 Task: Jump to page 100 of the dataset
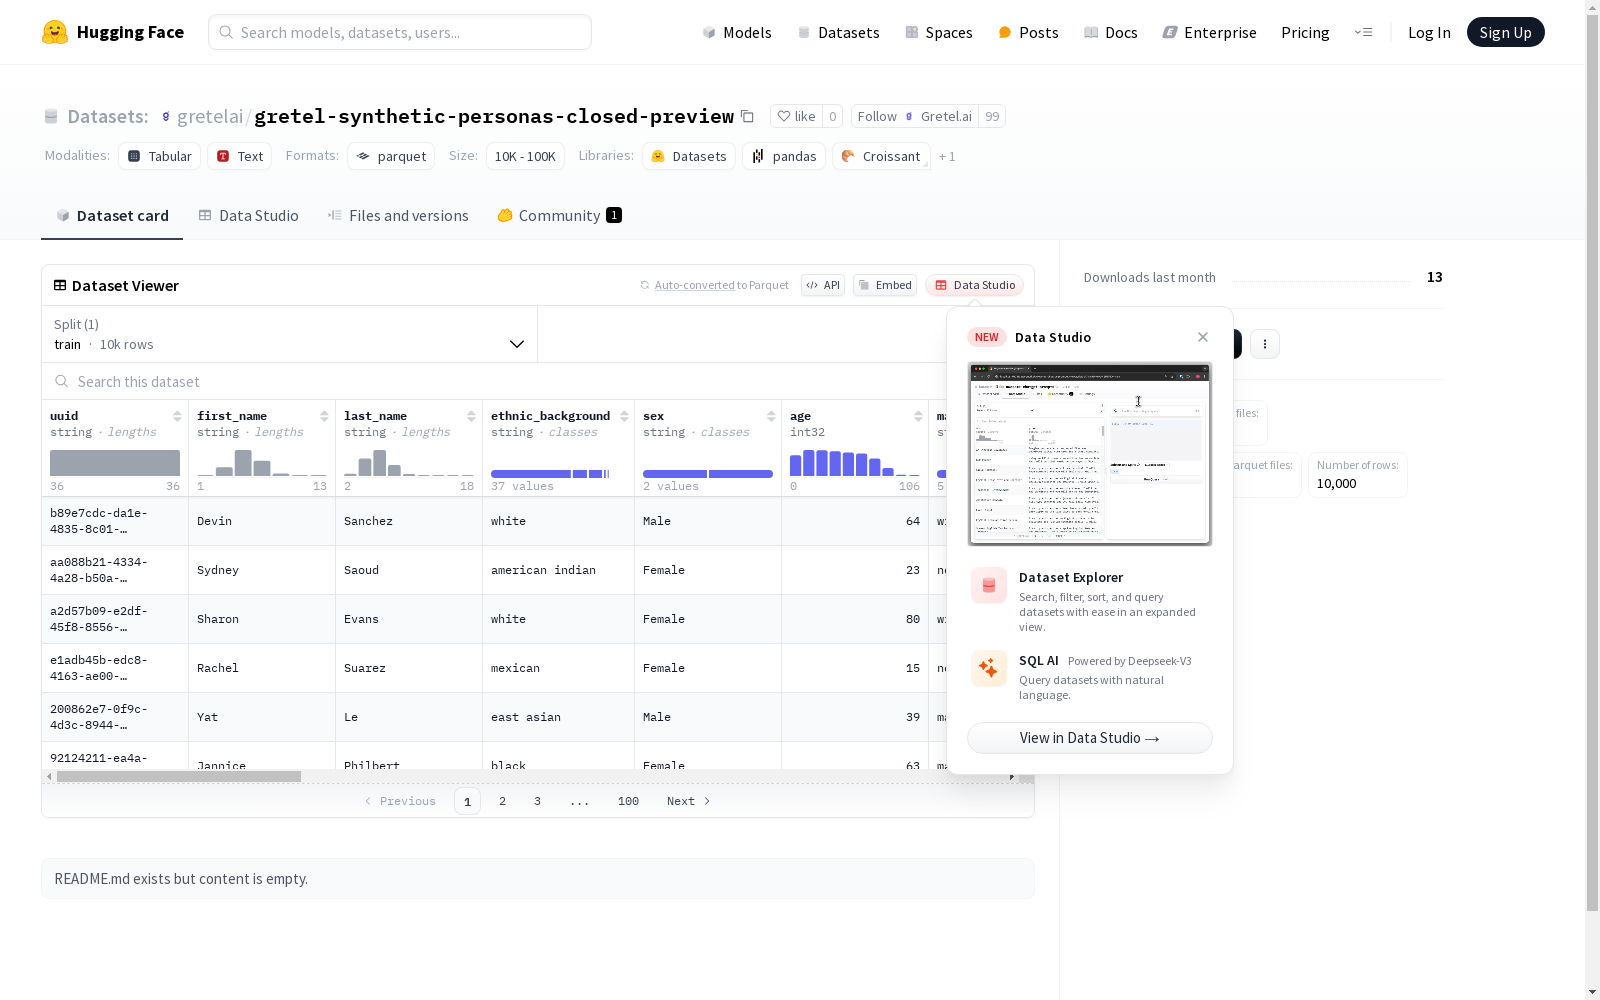pos(628,801)
